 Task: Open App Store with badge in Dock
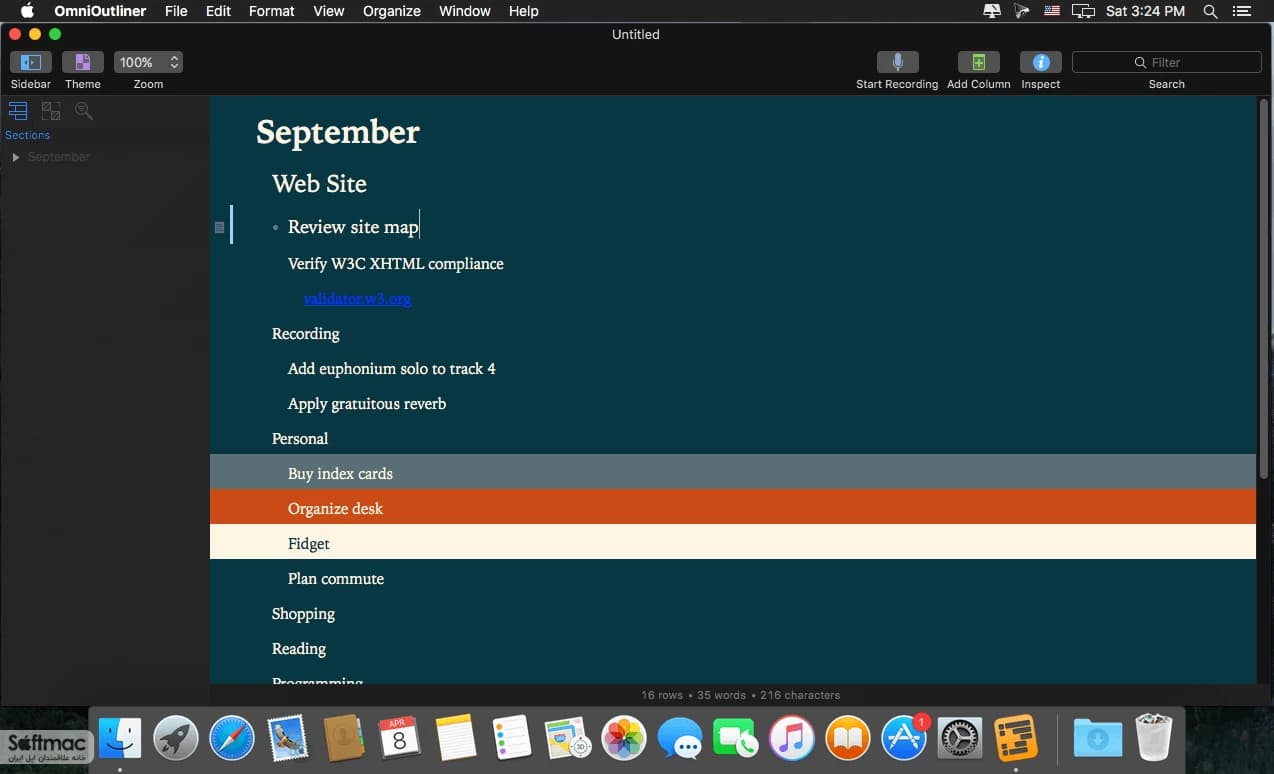(x=904, y=739)
